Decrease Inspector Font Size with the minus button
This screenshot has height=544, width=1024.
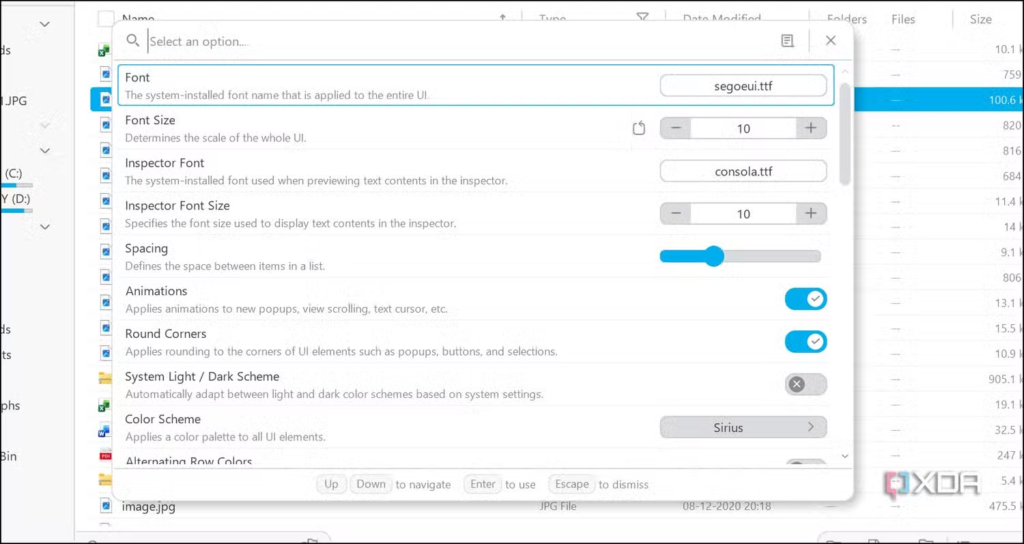pyautogui.click(x=676, y=214)
